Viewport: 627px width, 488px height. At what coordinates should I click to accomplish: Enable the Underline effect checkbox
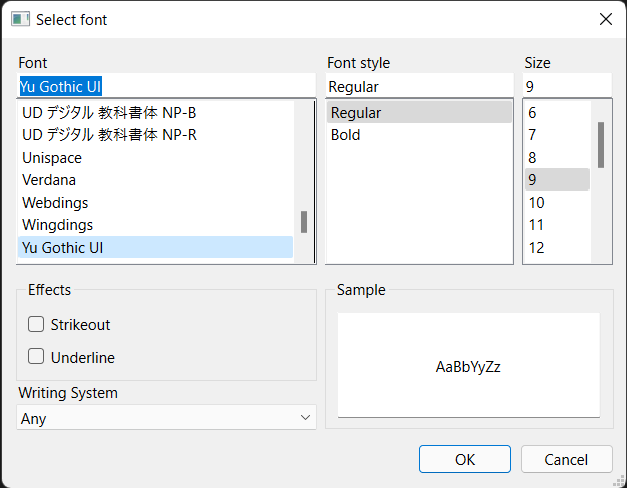[x=36, y=356]
